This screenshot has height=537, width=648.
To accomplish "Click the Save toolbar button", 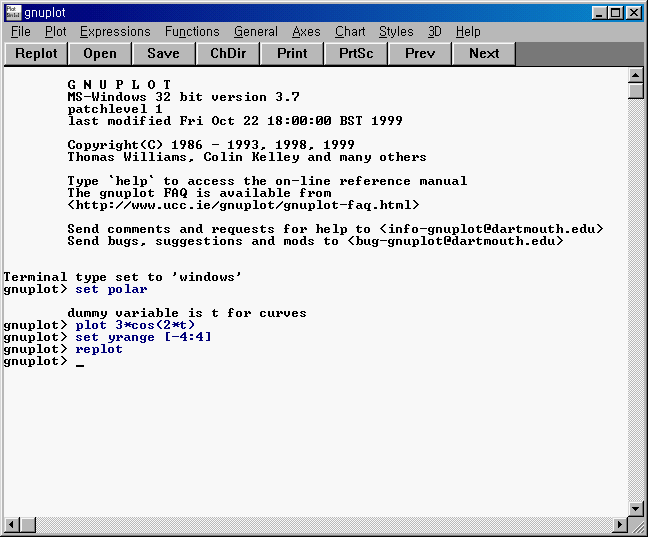I will (163, 54).
